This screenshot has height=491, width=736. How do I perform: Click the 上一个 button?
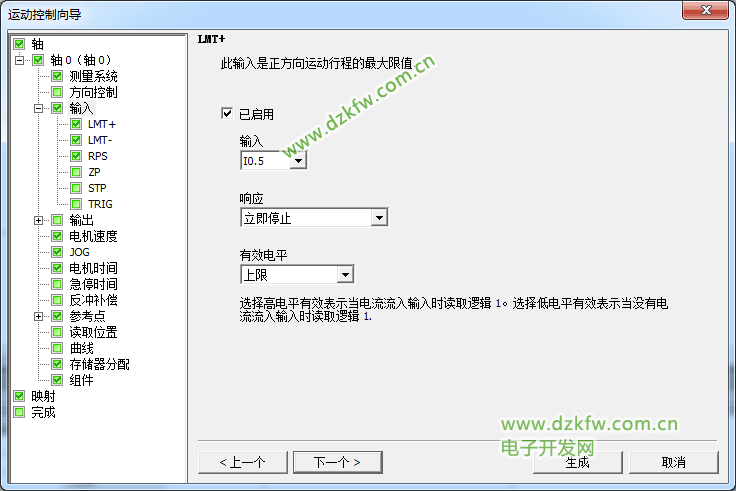click(x=243, y=462)
